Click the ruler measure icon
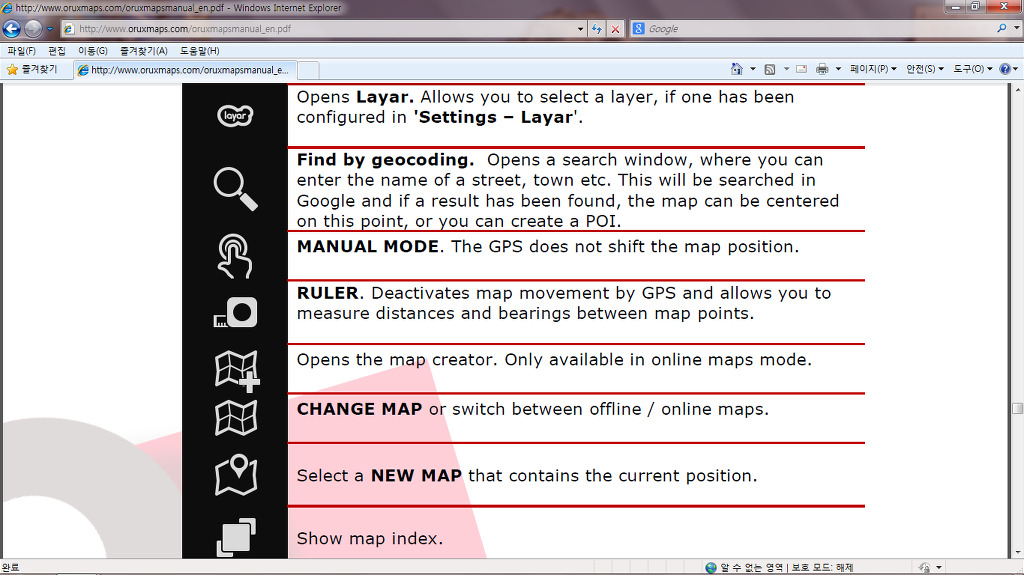1024x575 pixels. pos(236,313)
